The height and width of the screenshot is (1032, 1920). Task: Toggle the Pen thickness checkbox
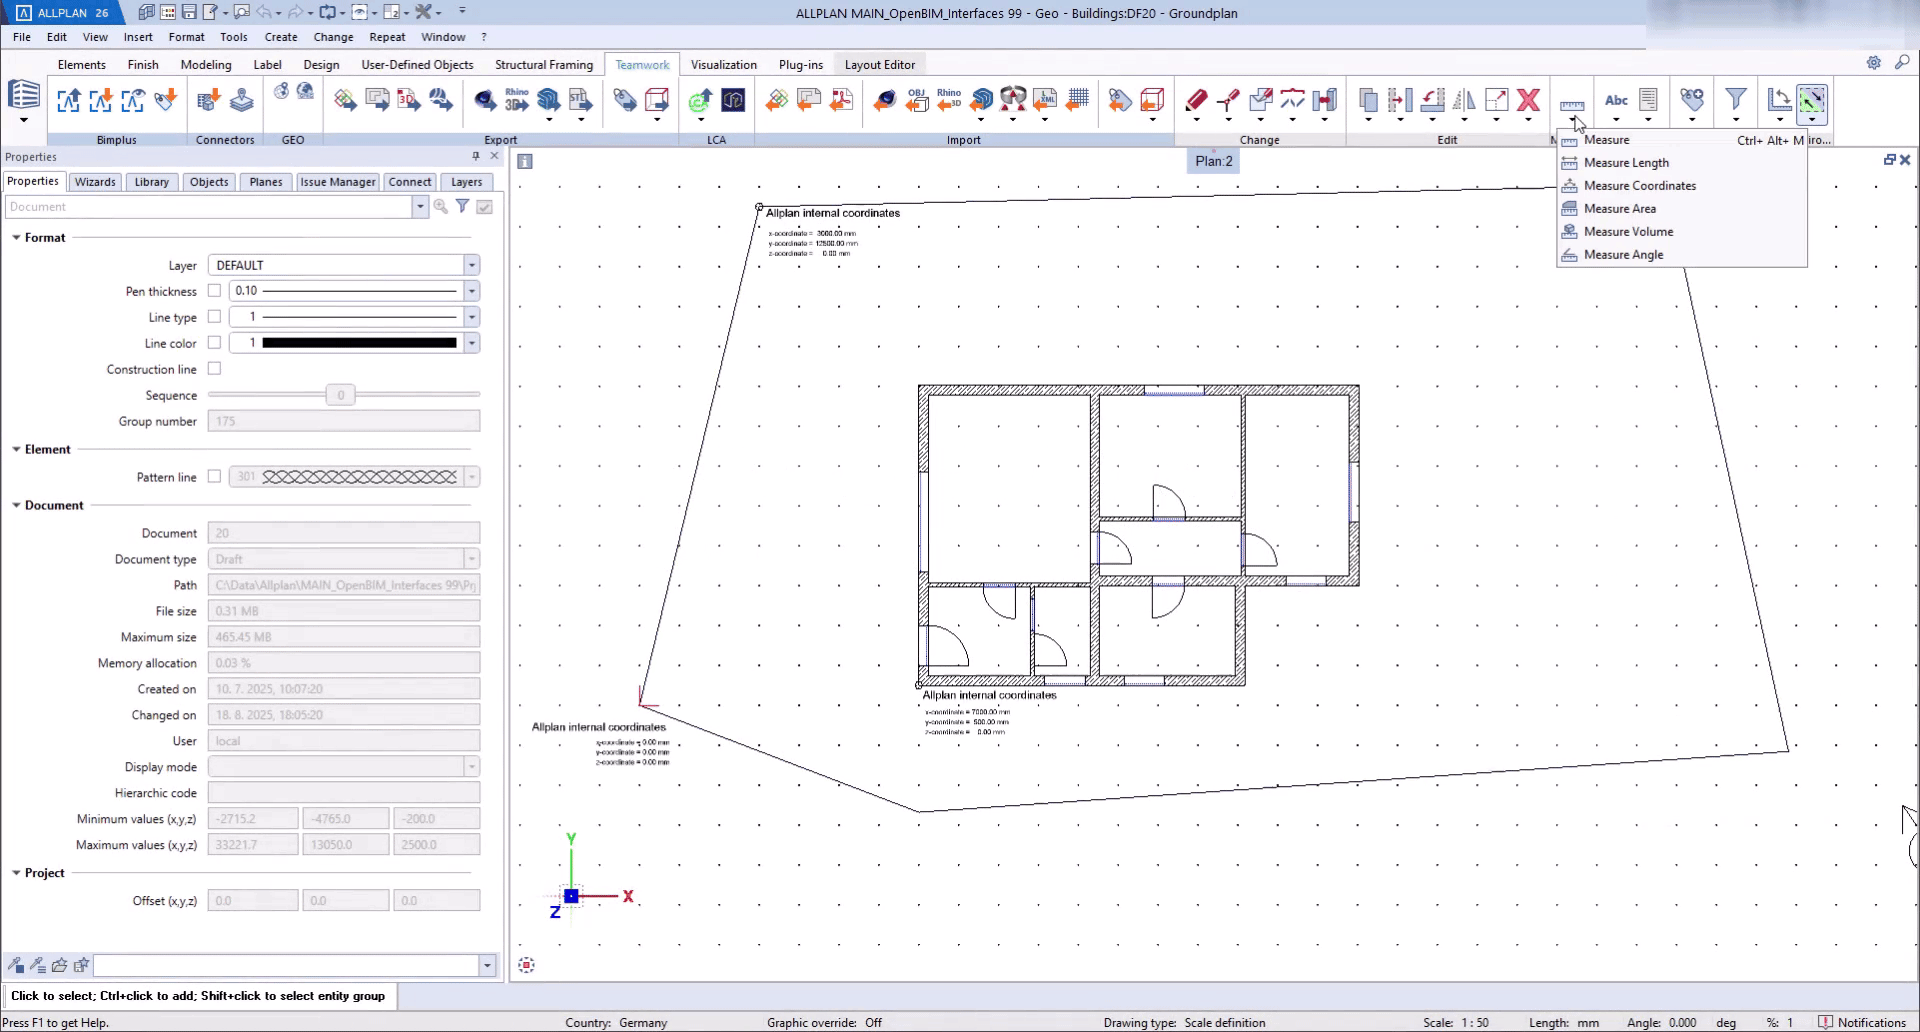(214, 291)
